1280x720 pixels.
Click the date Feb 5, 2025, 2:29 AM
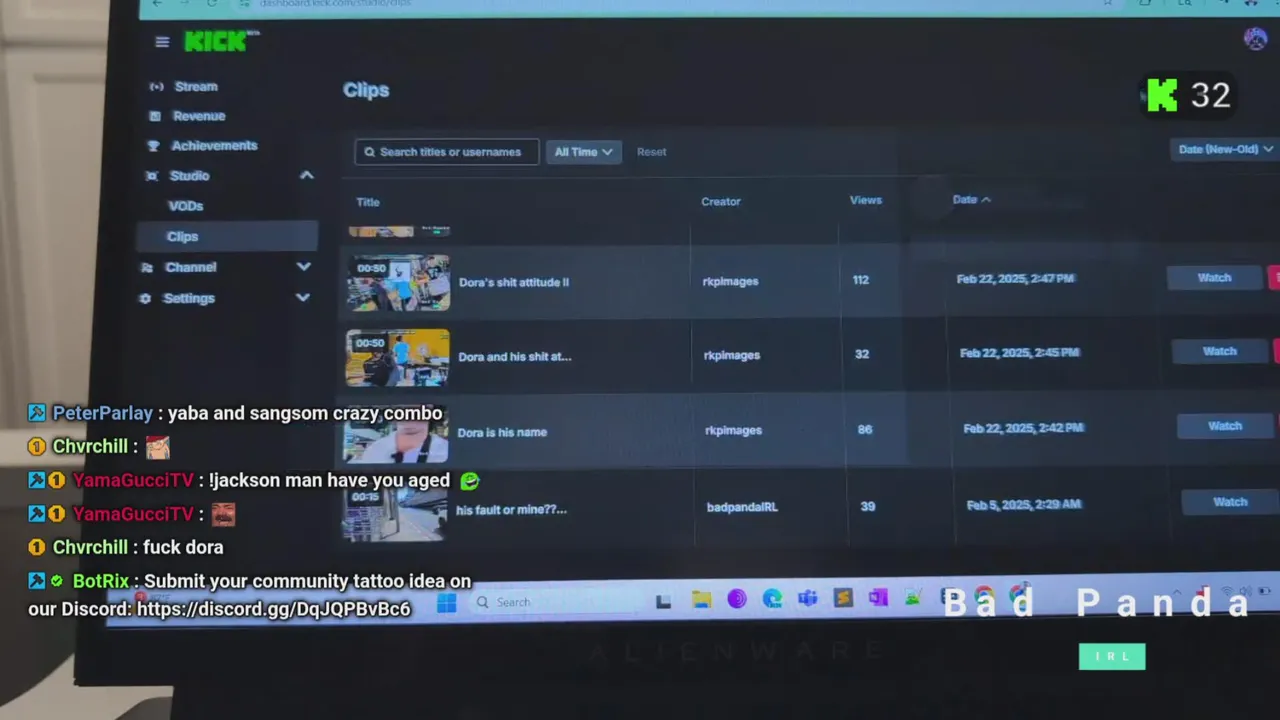coord(1024,505)
